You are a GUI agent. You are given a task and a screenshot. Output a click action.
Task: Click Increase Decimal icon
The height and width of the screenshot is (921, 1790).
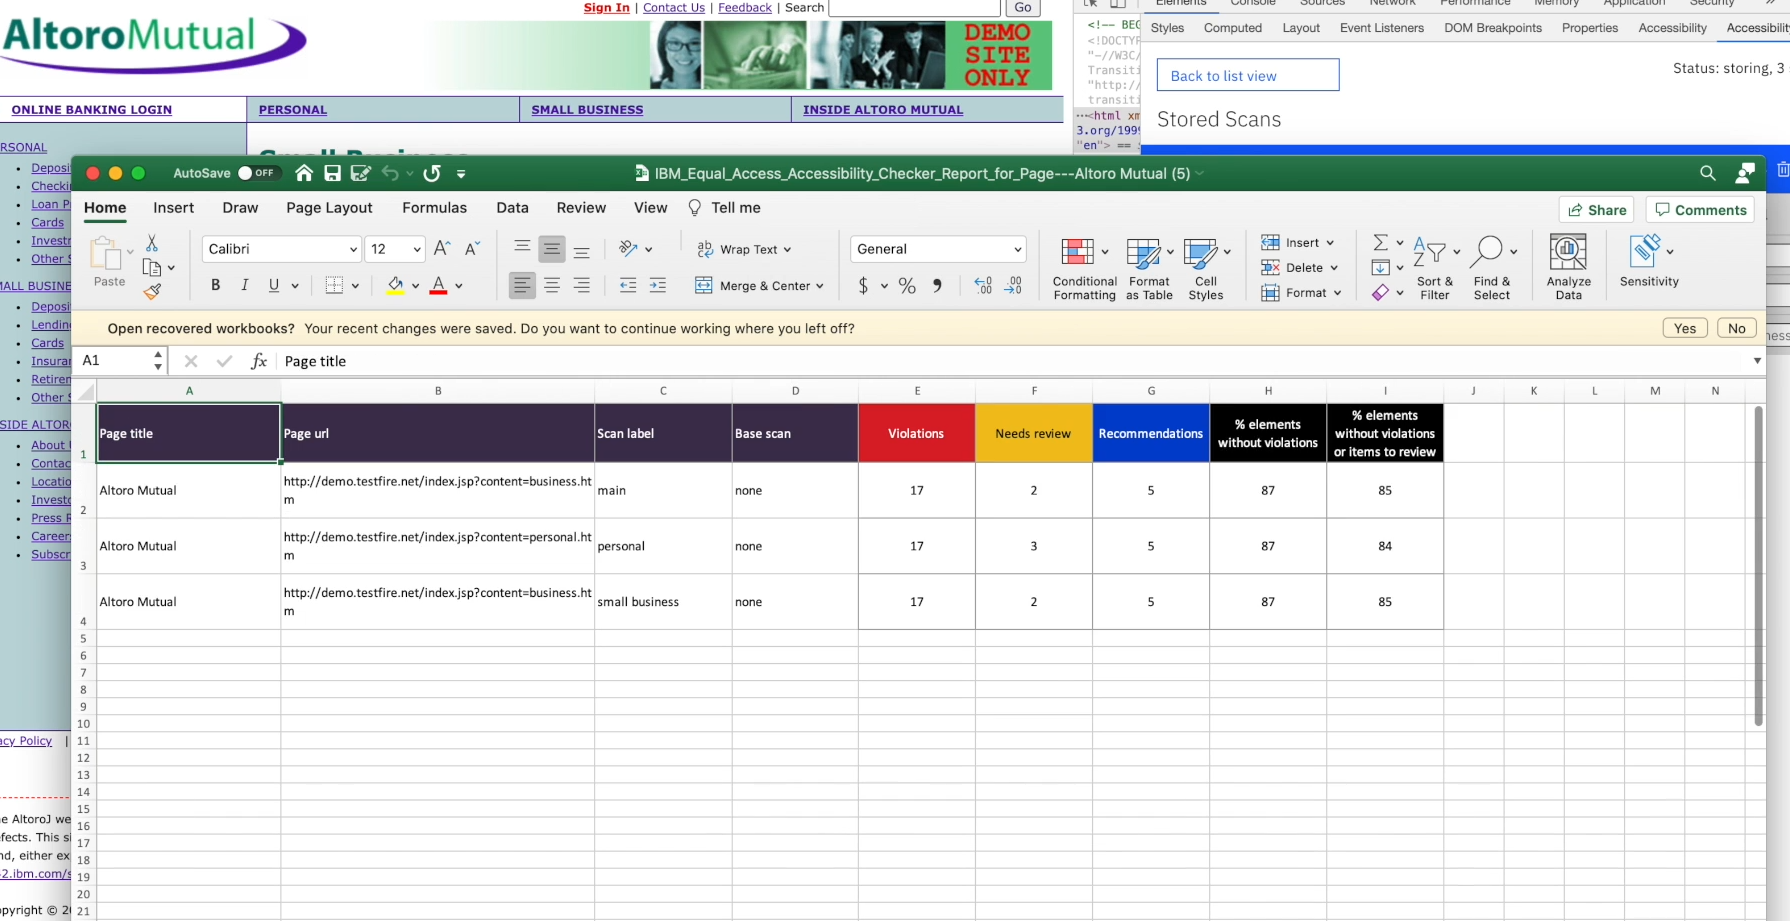pyautogui.click(x=983, y=286)
